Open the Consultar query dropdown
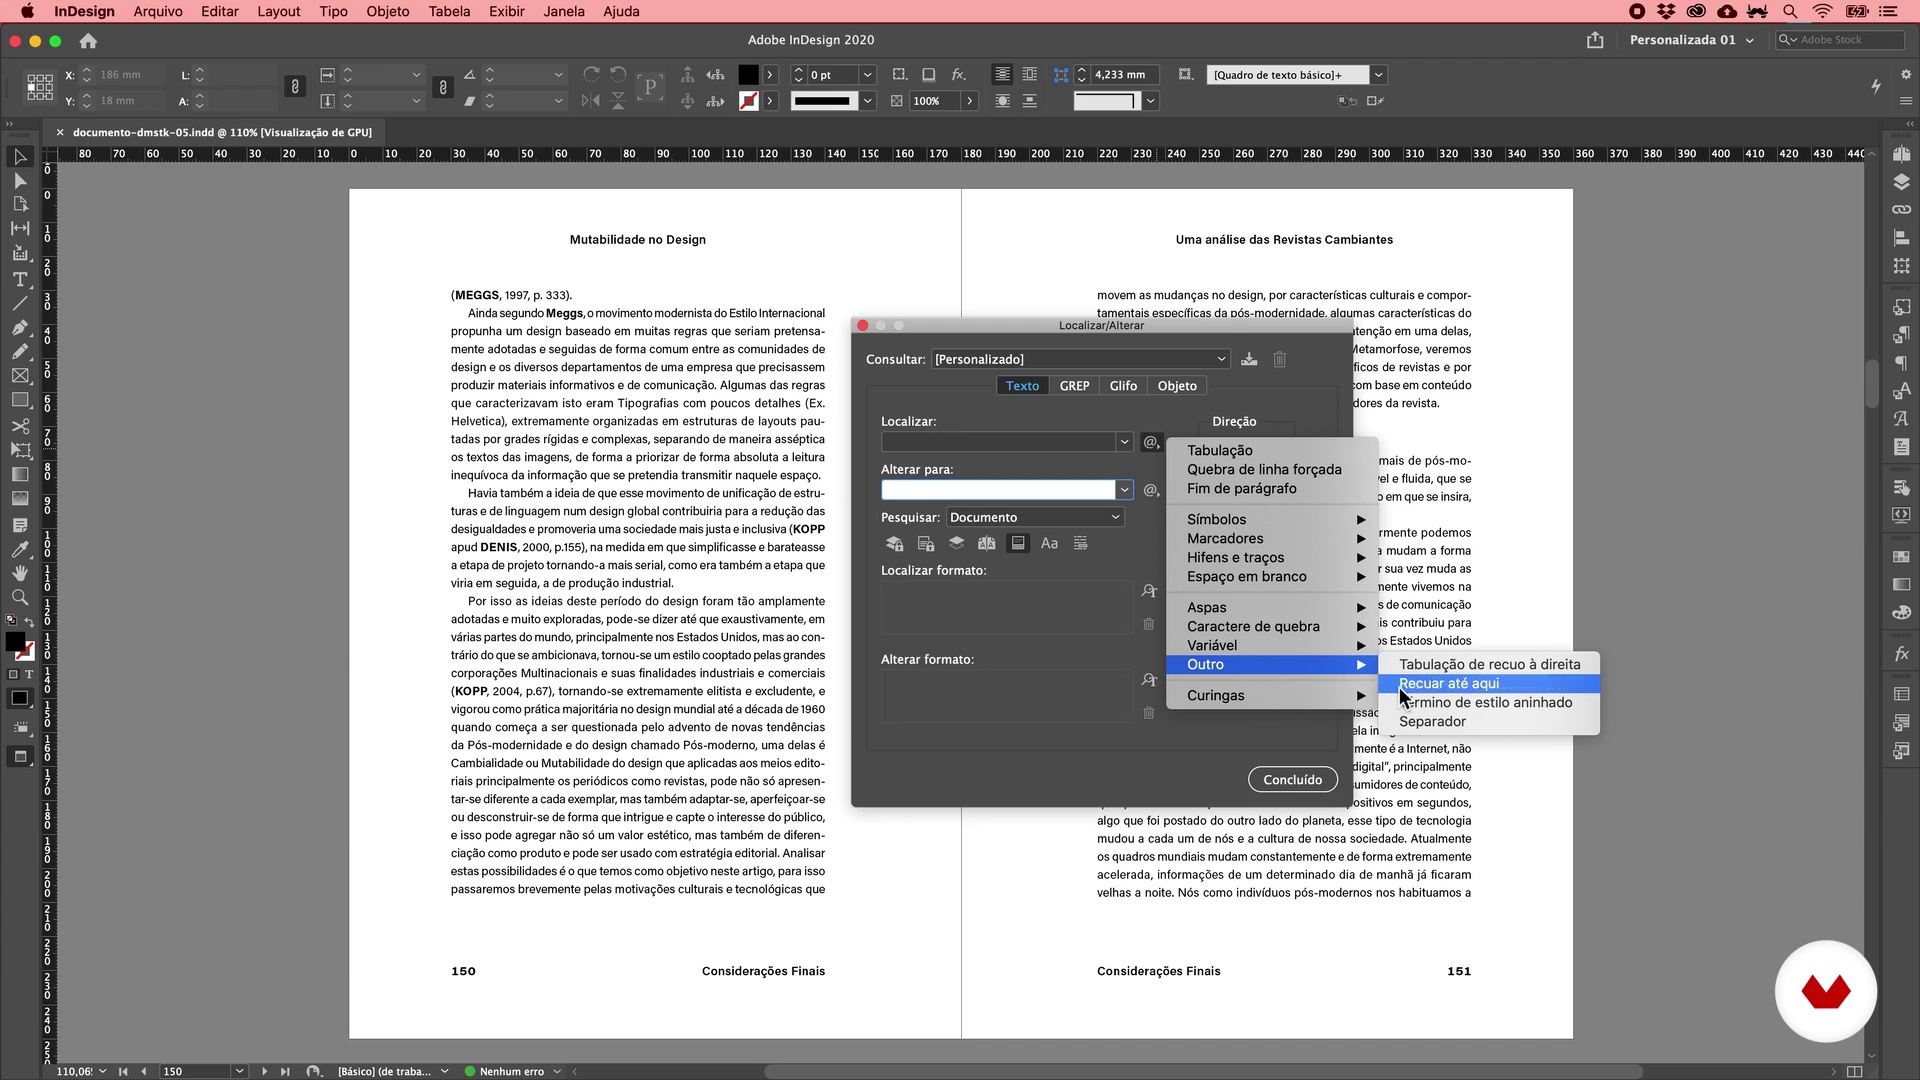Image resolution: width=1920 pixels, height=1080 pixels. [x=1080, y=359]
